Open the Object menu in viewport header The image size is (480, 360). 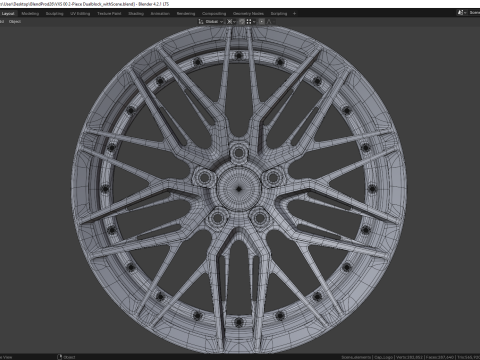pyautogui.click(x=15, y=22)
